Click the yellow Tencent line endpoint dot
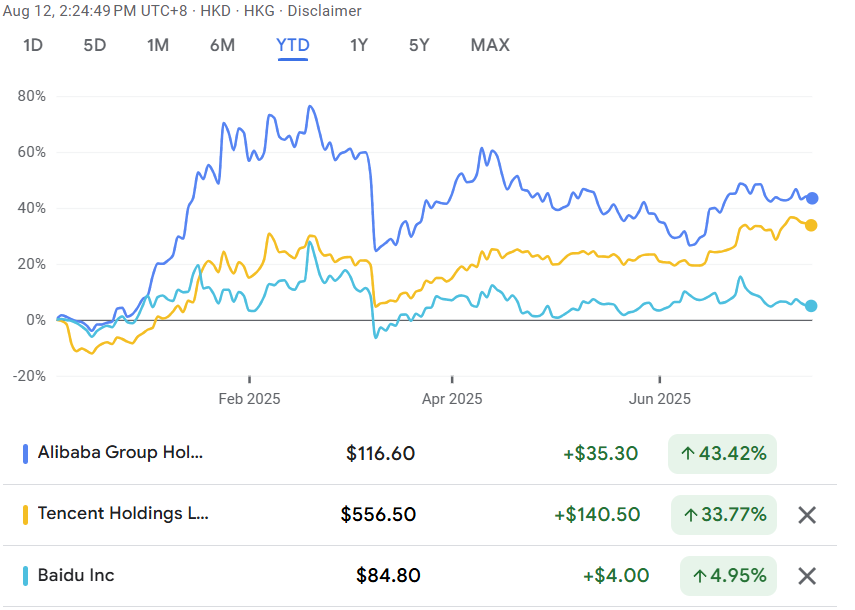The height and width of the screenshot is (610, 855). pos(811,225)
